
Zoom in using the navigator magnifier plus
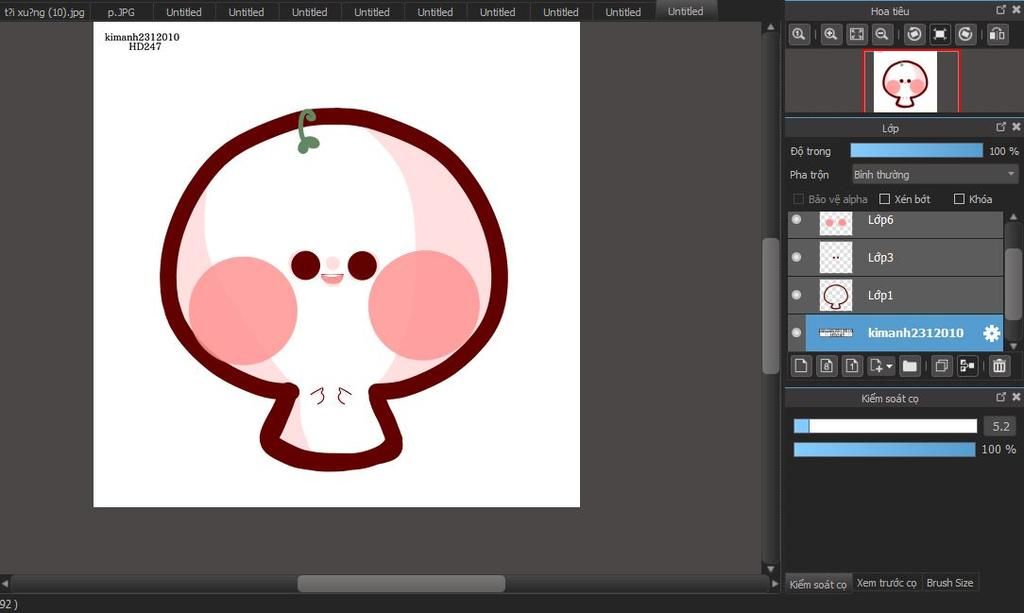[831, 35]
